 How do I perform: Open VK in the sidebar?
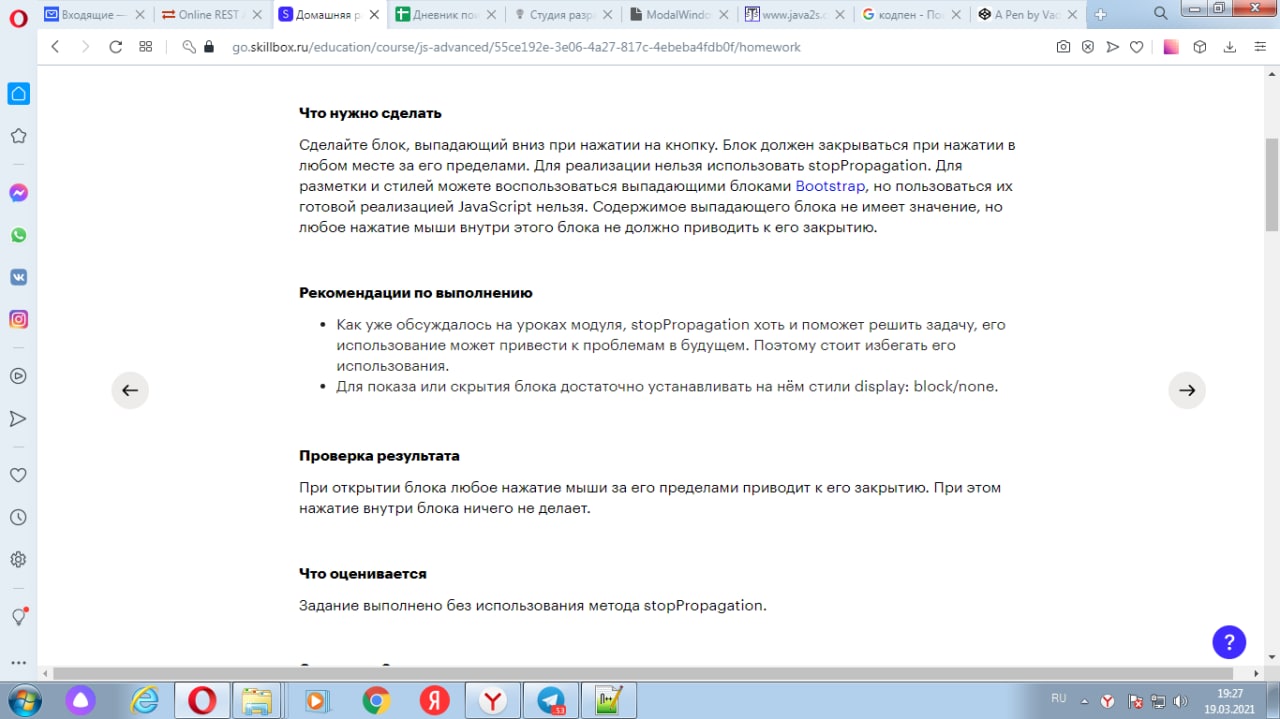tap(18, 277)
